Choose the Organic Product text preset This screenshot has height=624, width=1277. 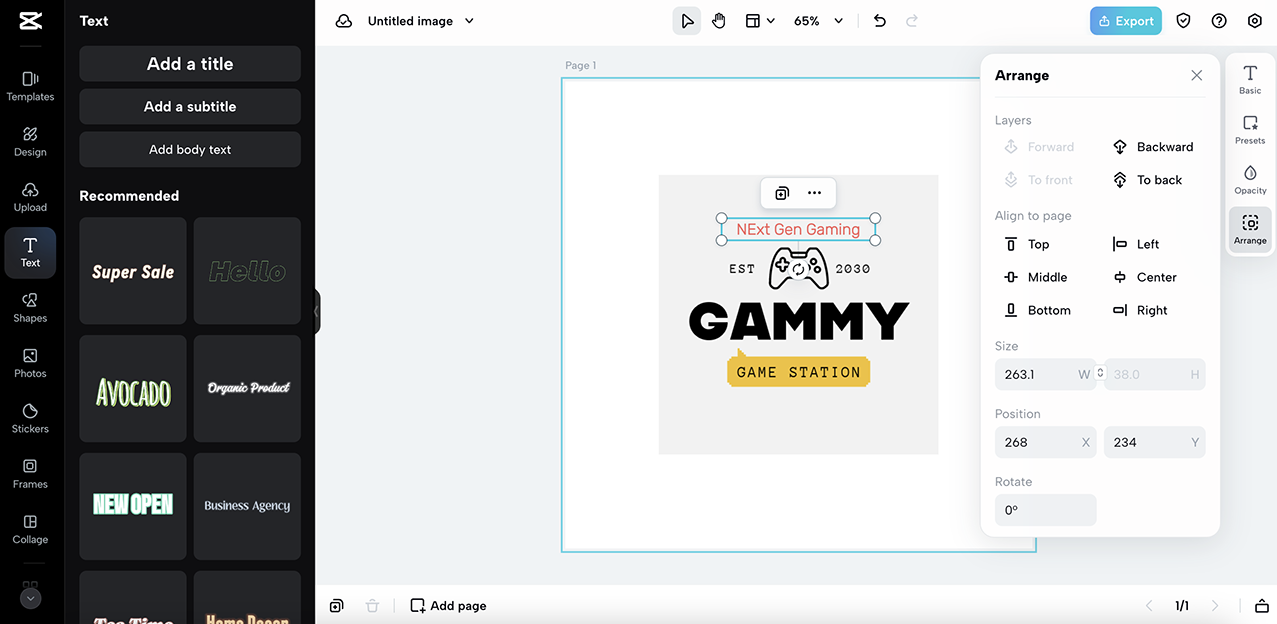247,389
